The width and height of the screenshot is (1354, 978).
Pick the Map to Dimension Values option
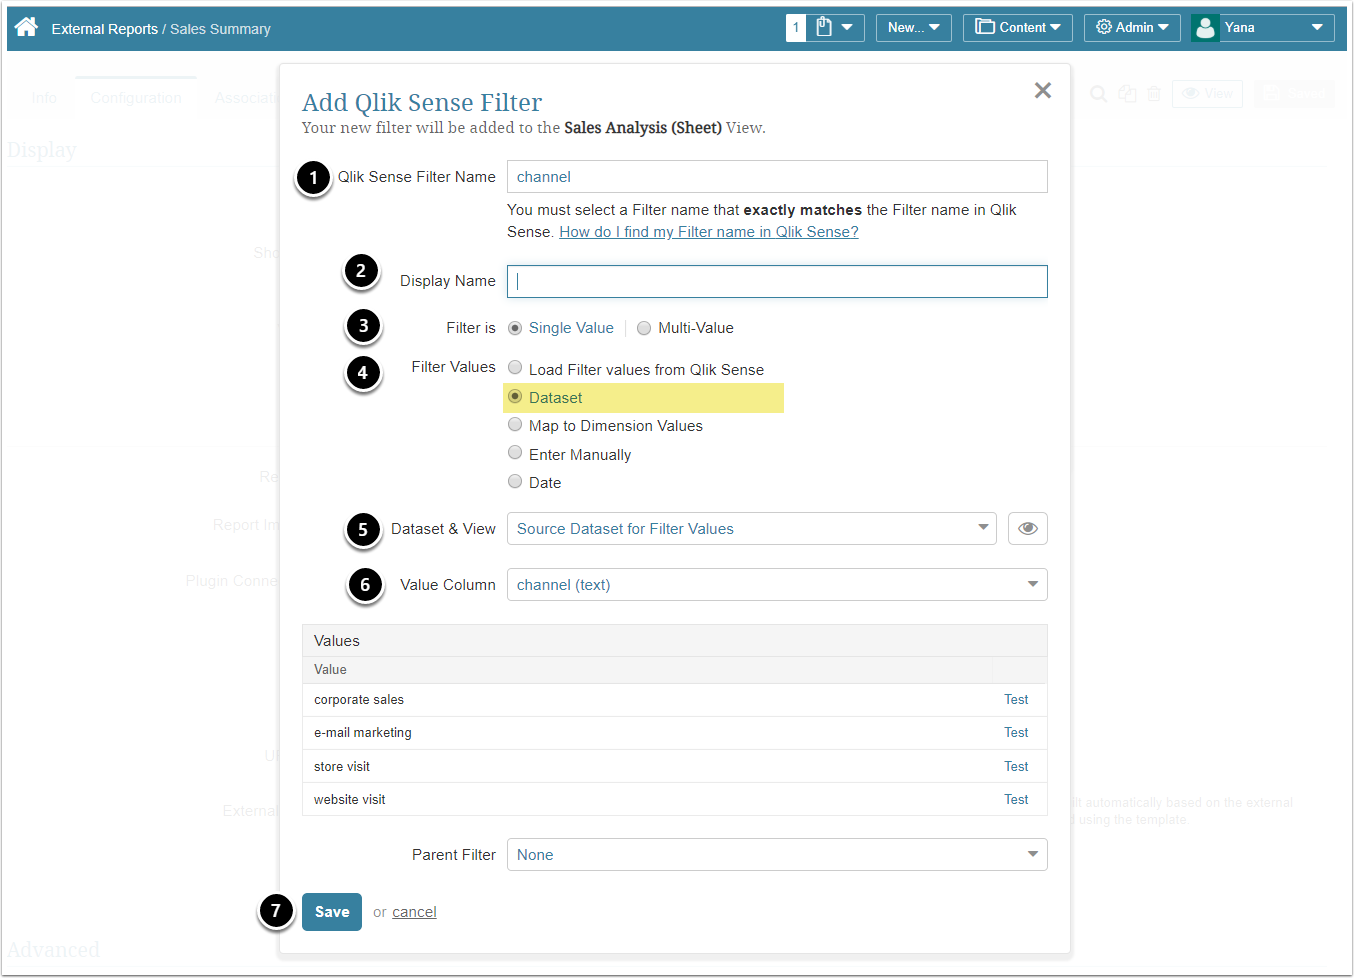point(515,425)
